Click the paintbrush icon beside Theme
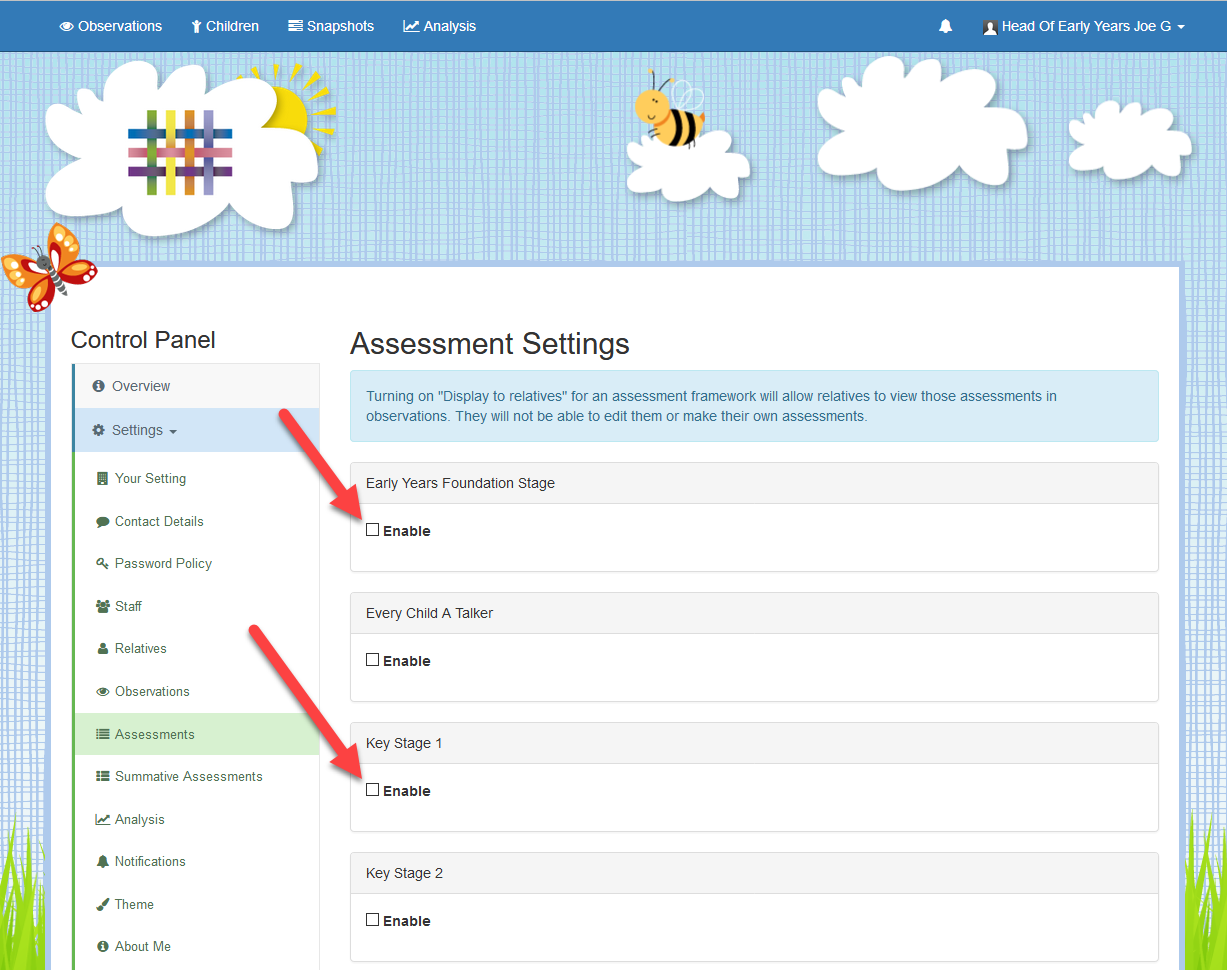Image resolution: width=1227 pixels, height=970 pixels. 102,904
